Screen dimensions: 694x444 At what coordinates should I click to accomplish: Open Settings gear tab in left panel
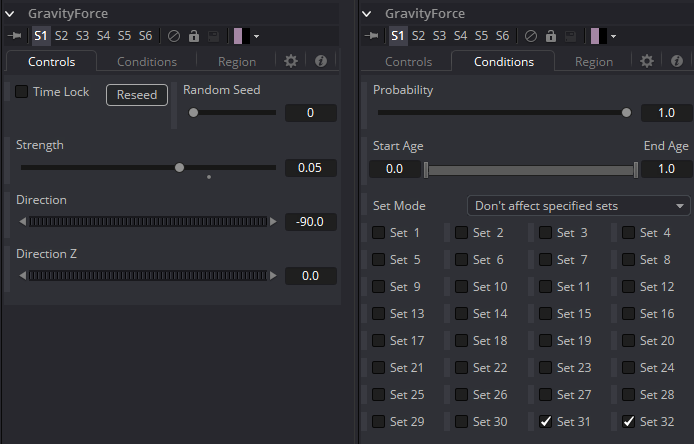(291, 61)
